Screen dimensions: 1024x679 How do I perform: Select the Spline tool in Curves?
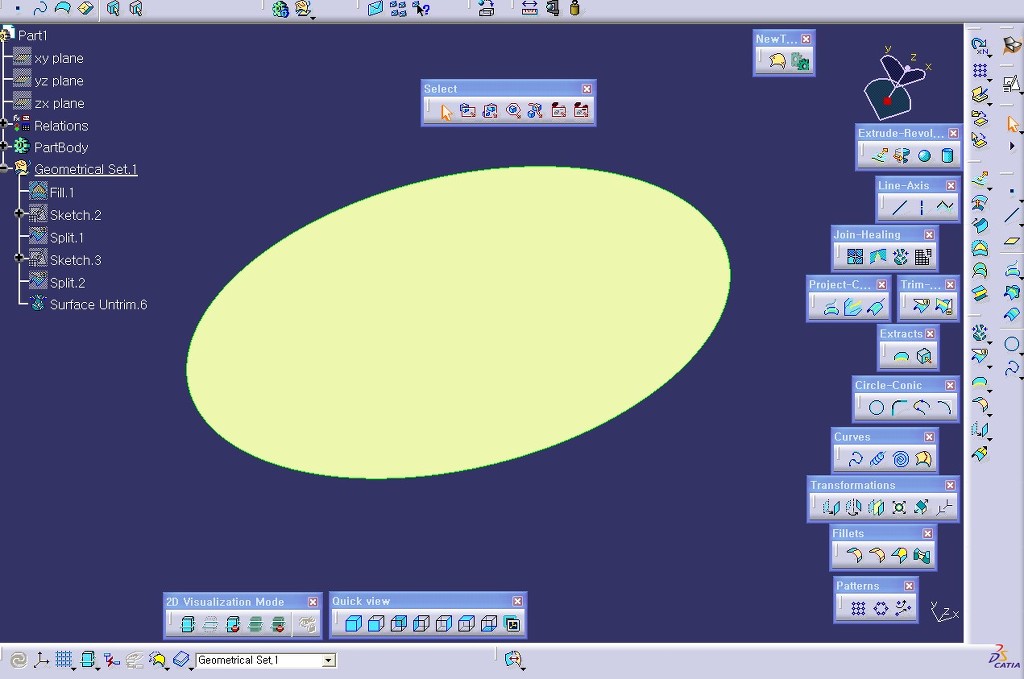(x=855, y=459)
